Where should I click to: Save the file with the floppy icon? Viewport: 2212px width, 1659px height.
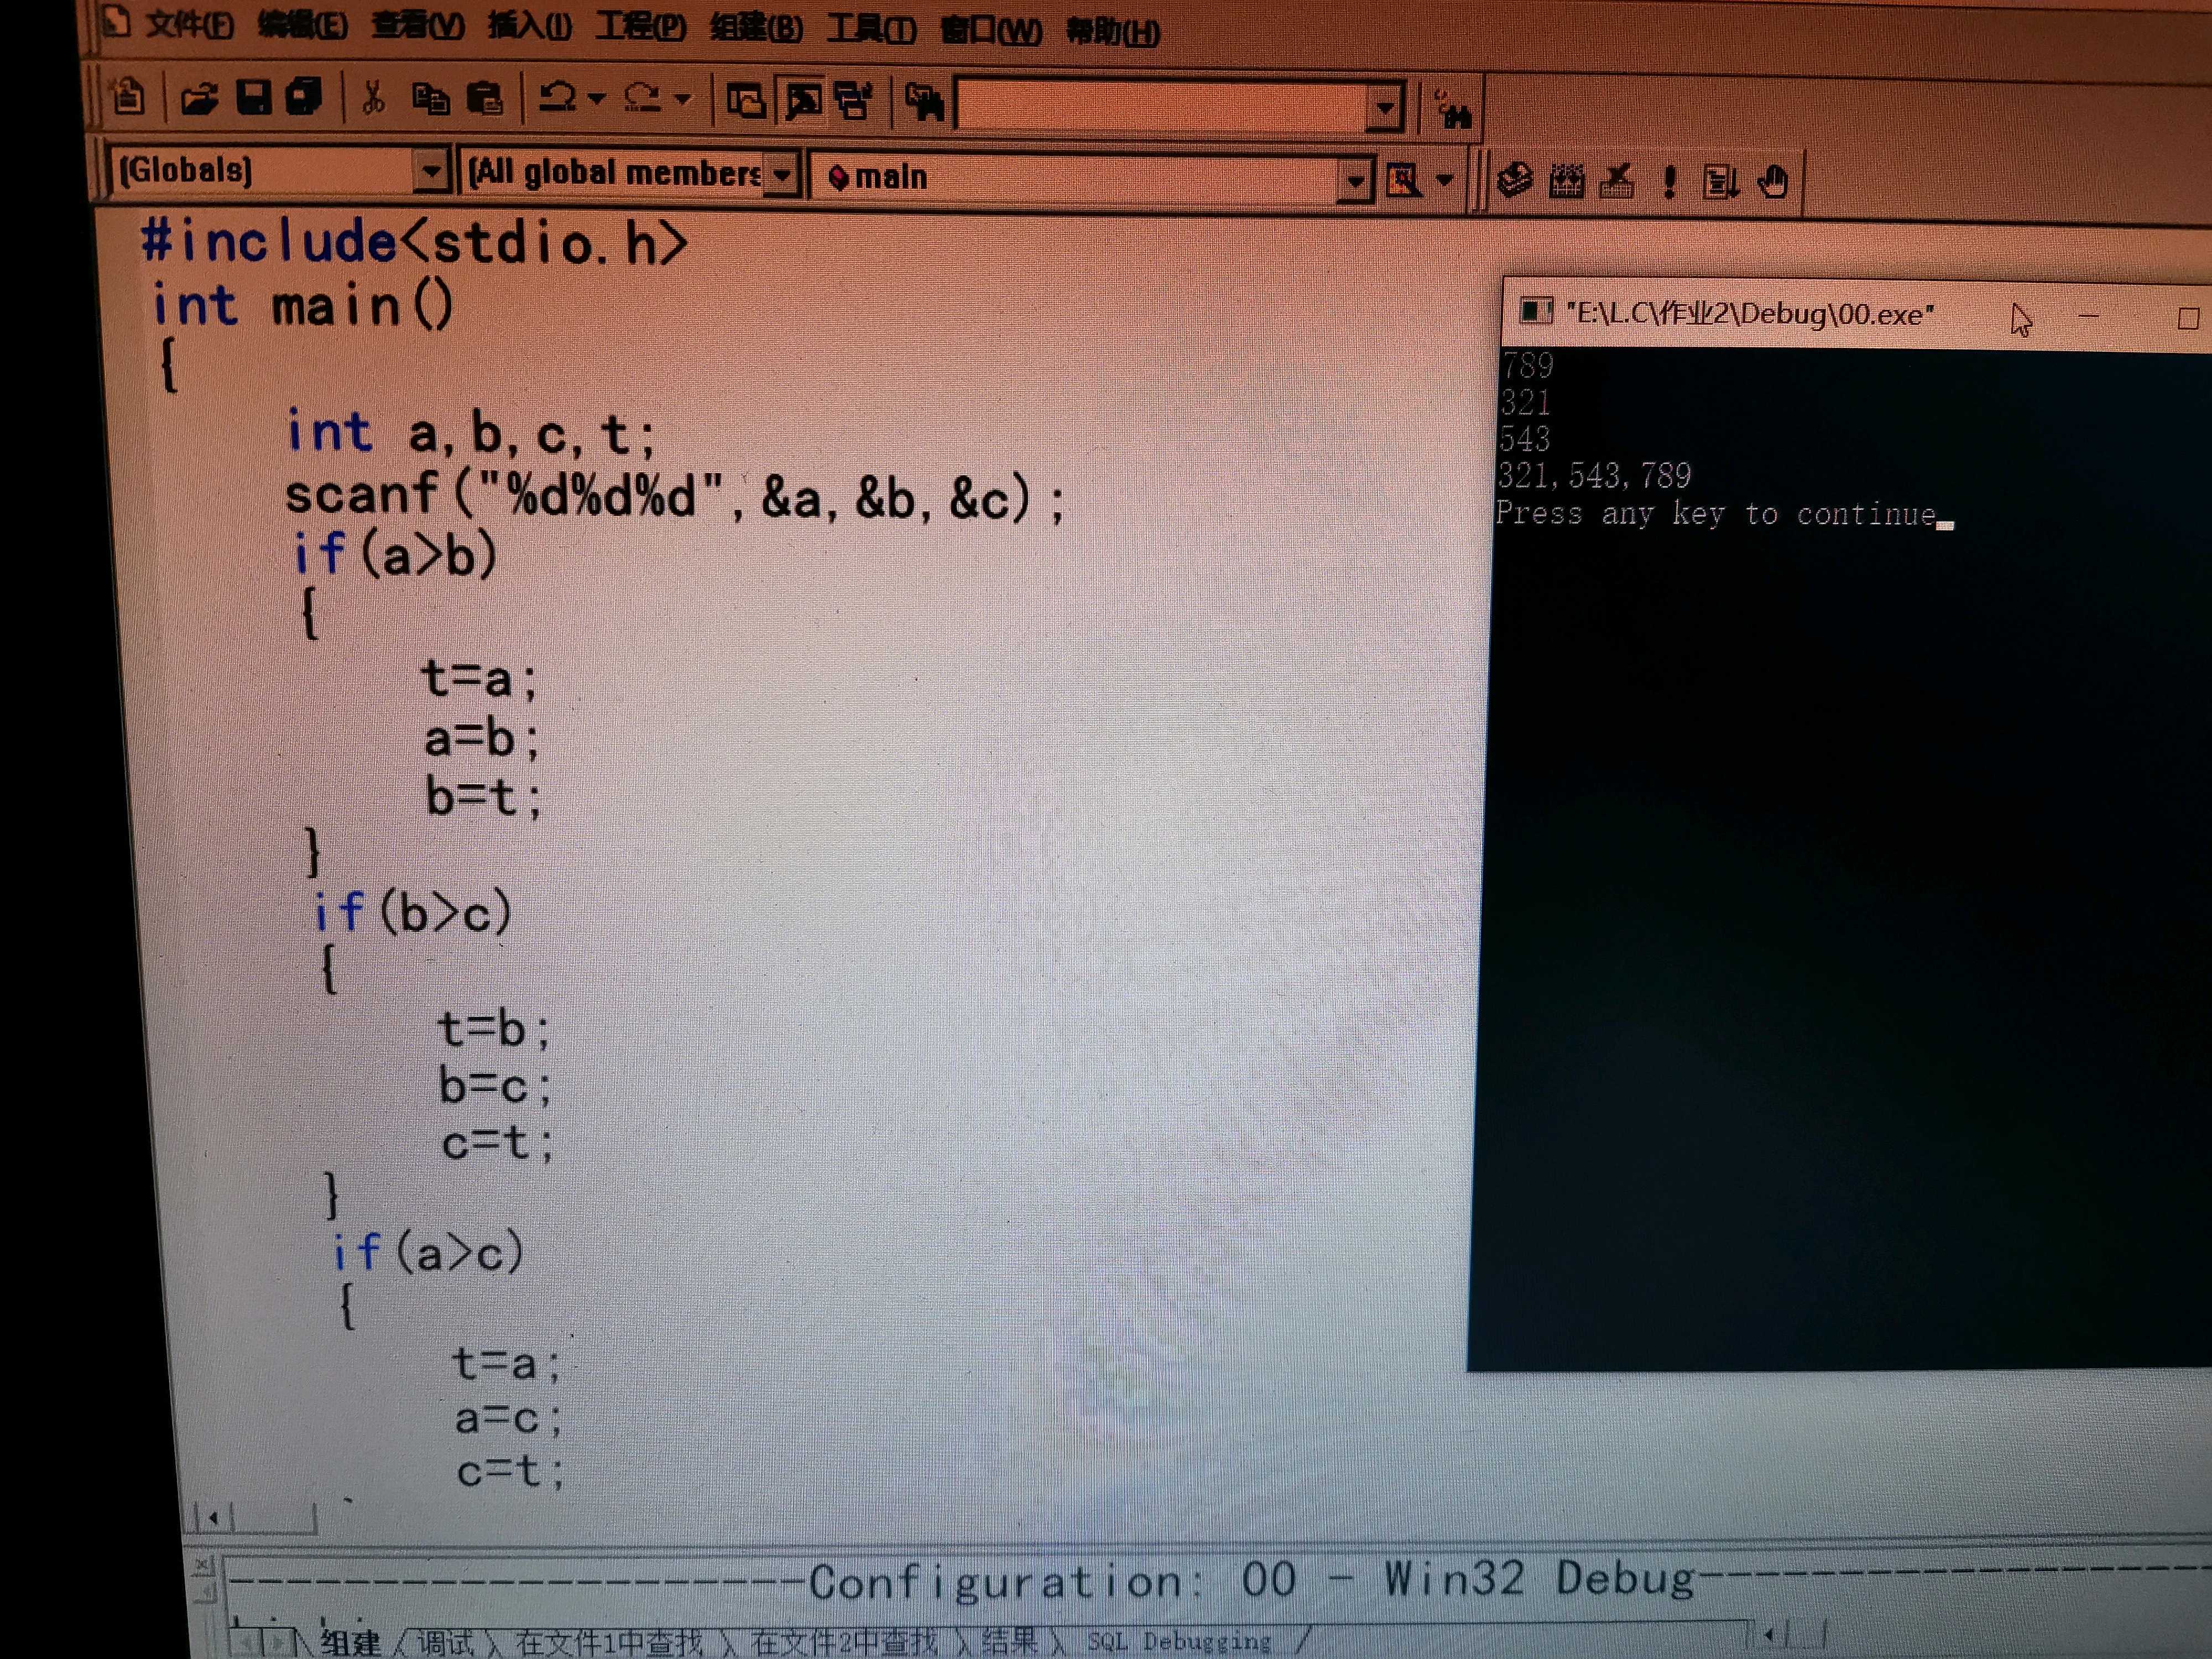[254, 97]
